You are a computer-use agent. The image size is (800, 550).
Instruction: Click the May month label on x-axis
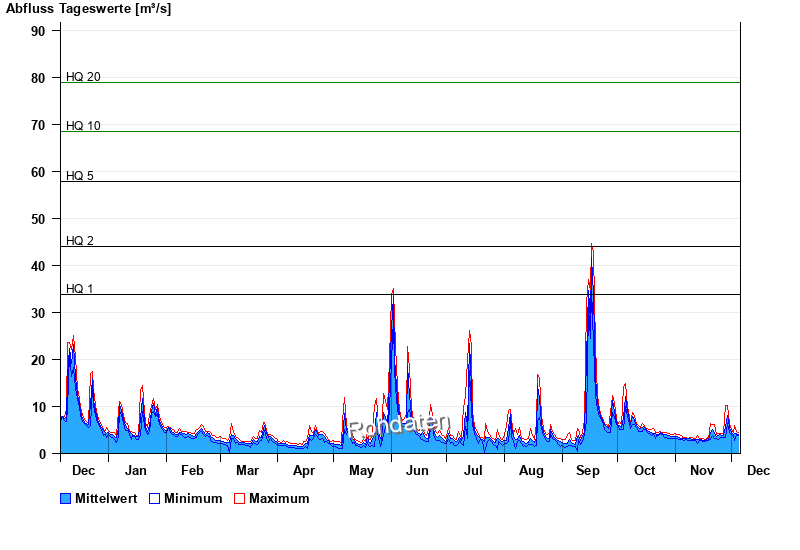tap(361, 471)
